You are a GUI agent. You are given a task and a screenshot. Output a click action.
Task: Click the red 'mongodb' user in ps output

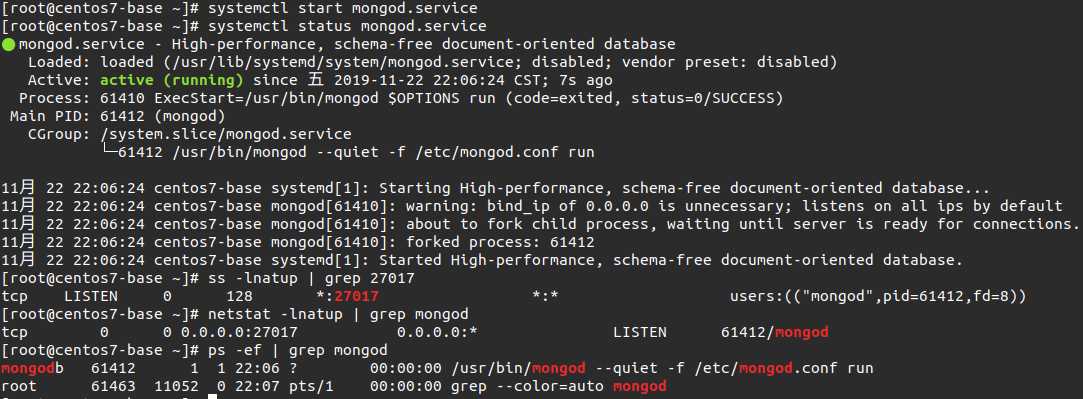[x=32, y=369]
